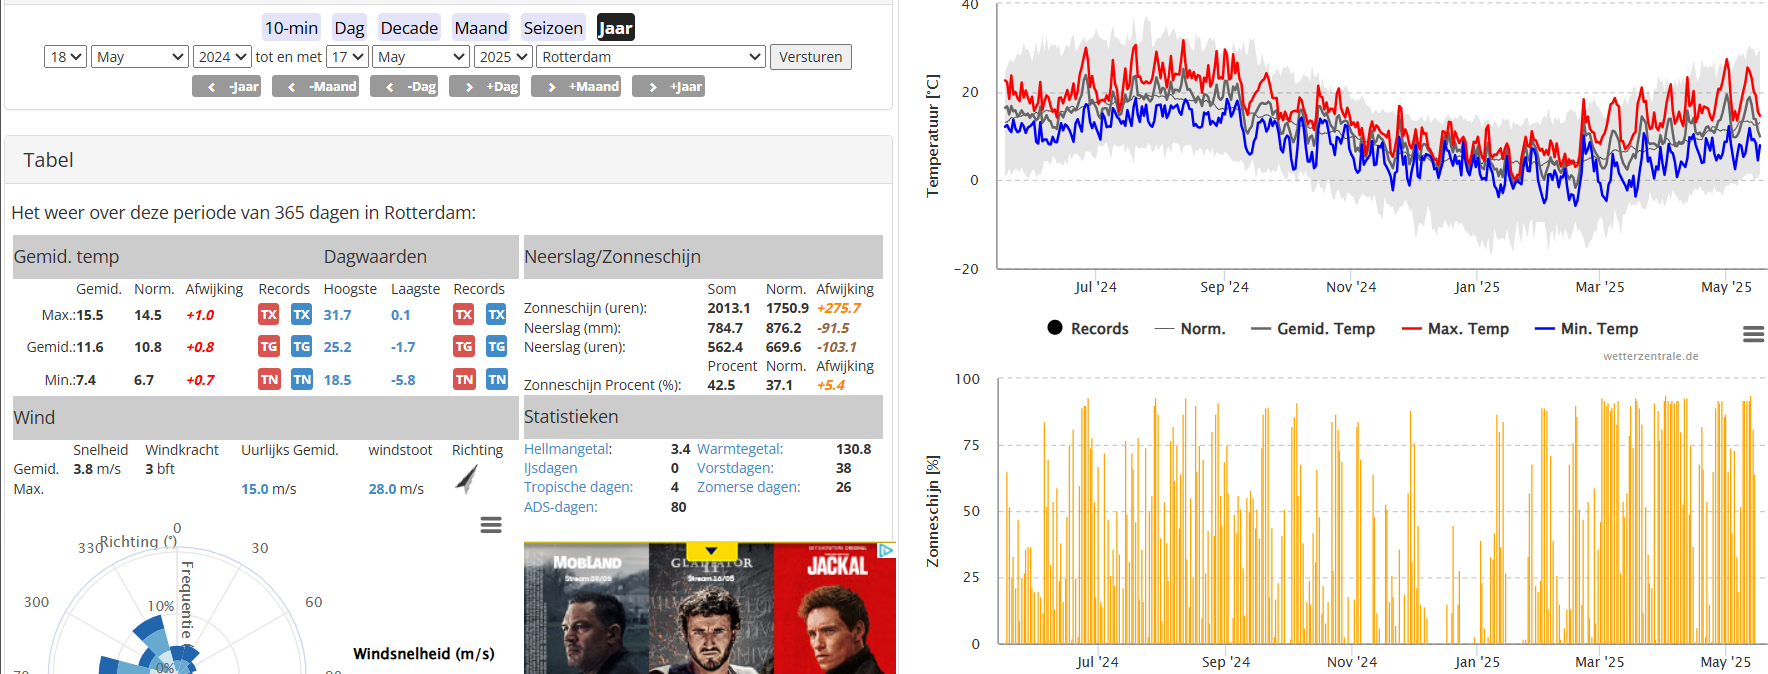
Task: Collapse ad with yellow arrow tab
Action: pos(711,551)
